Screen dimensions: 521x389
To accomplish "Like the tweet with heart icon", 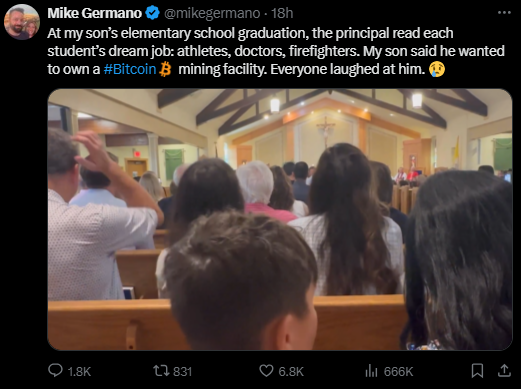I will 266,371.
